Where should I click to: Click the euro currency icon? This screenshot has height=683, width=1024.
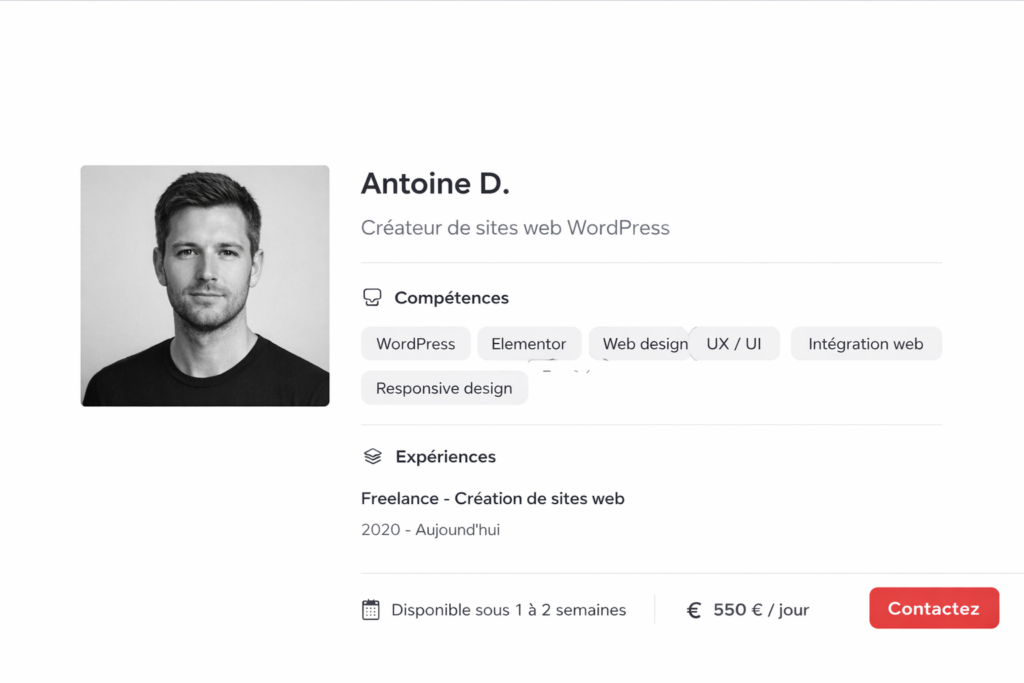(x=694, y=610)
